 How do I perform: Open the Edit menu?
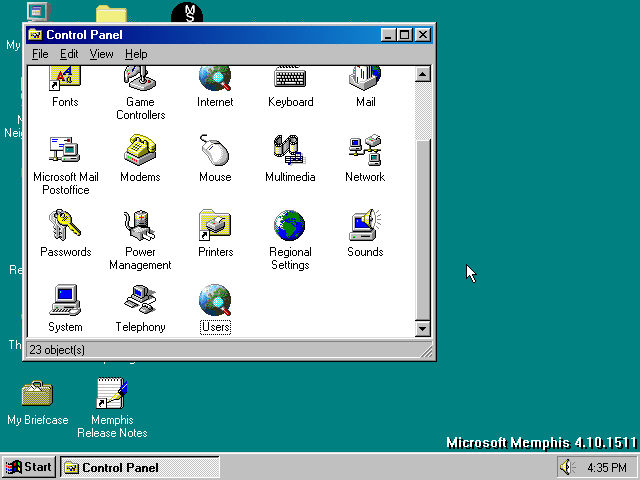69,54
